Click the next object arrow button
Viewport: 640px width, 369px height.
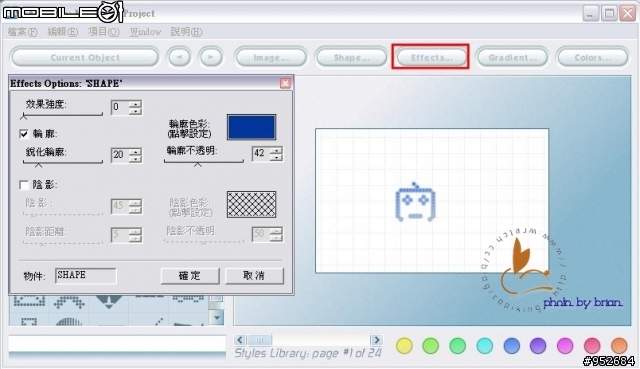coord(211,57)
